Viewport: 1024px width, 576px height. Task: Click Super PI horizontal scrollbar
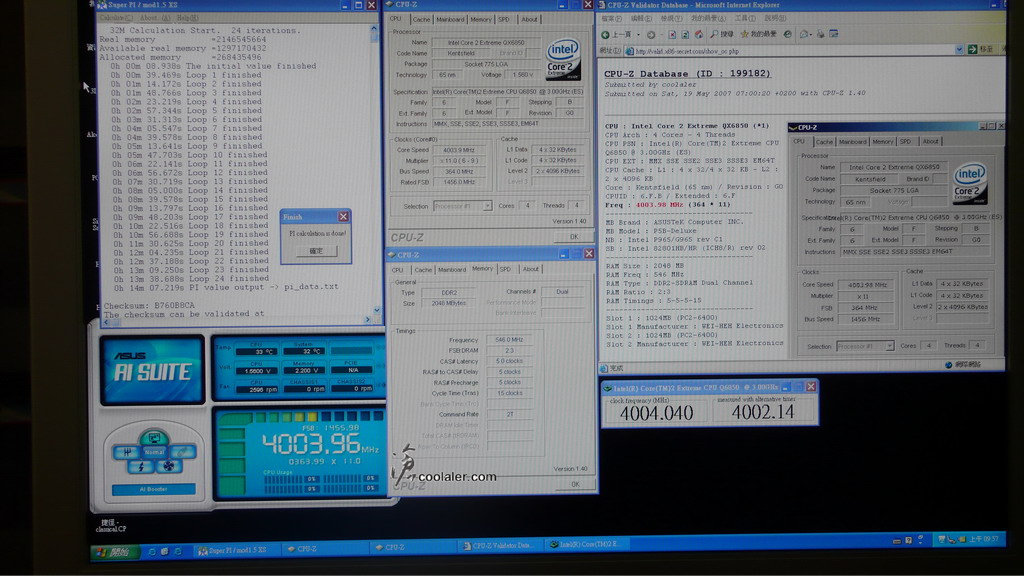[236, 321]
